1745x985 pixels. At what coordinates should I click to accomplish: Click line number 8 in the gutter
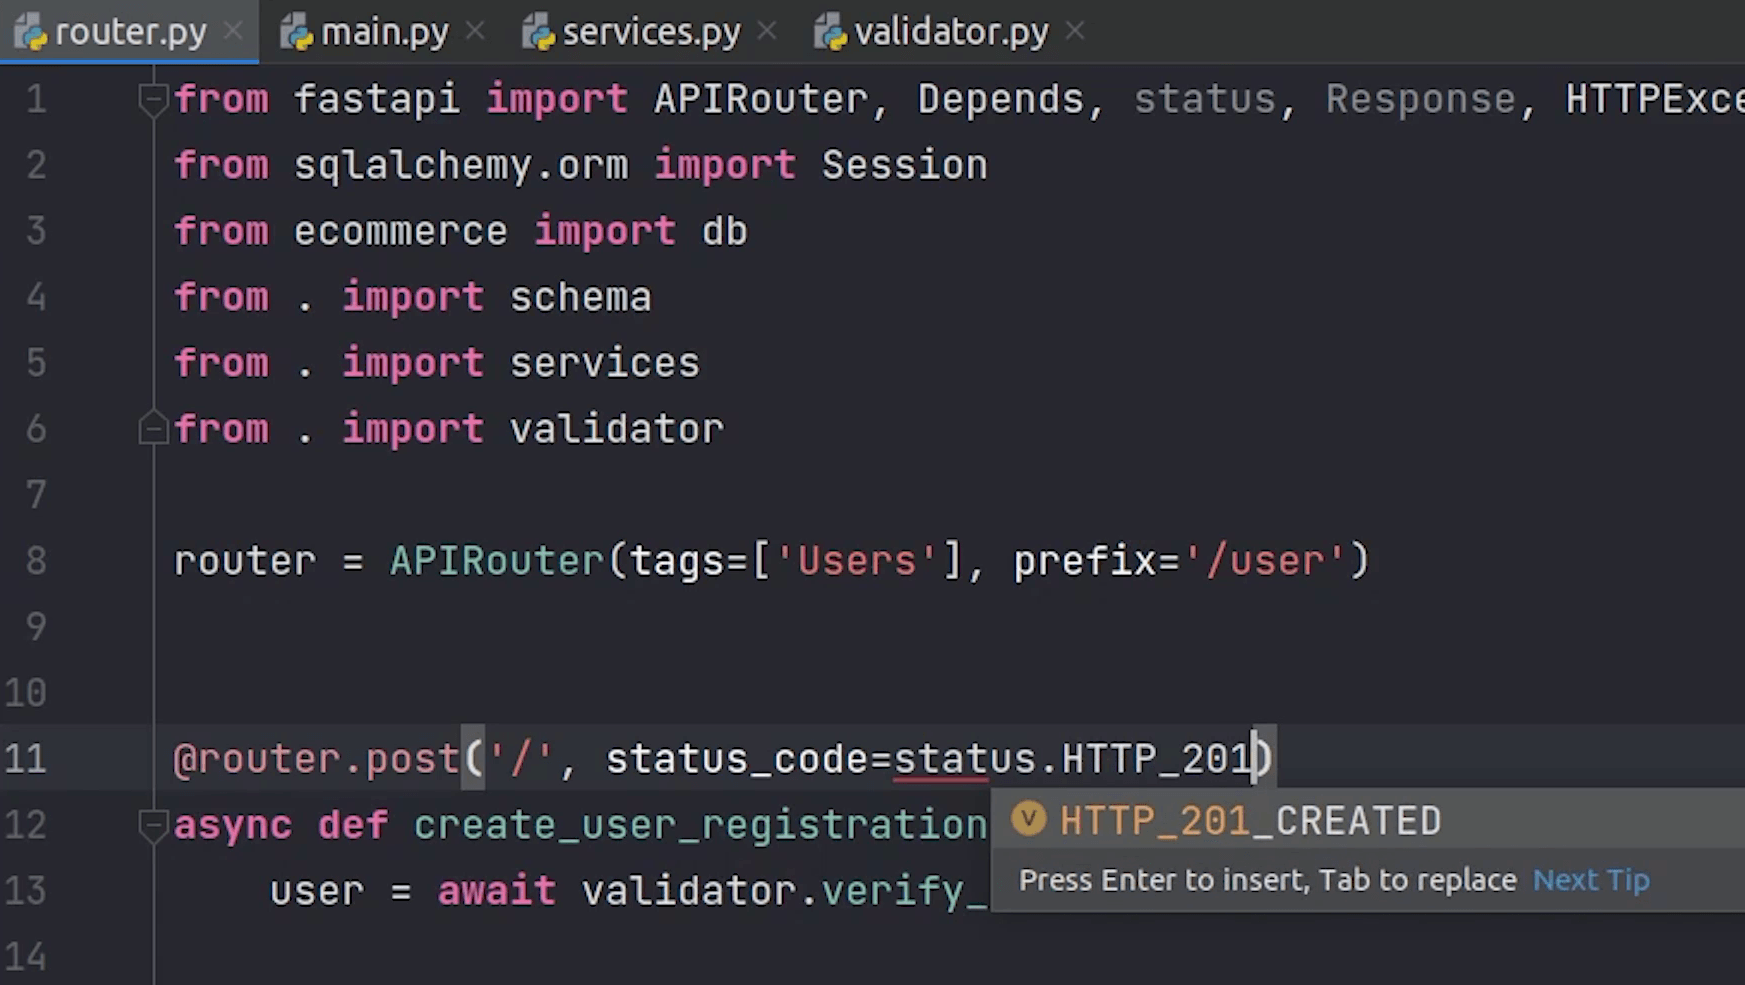point(36,561)
